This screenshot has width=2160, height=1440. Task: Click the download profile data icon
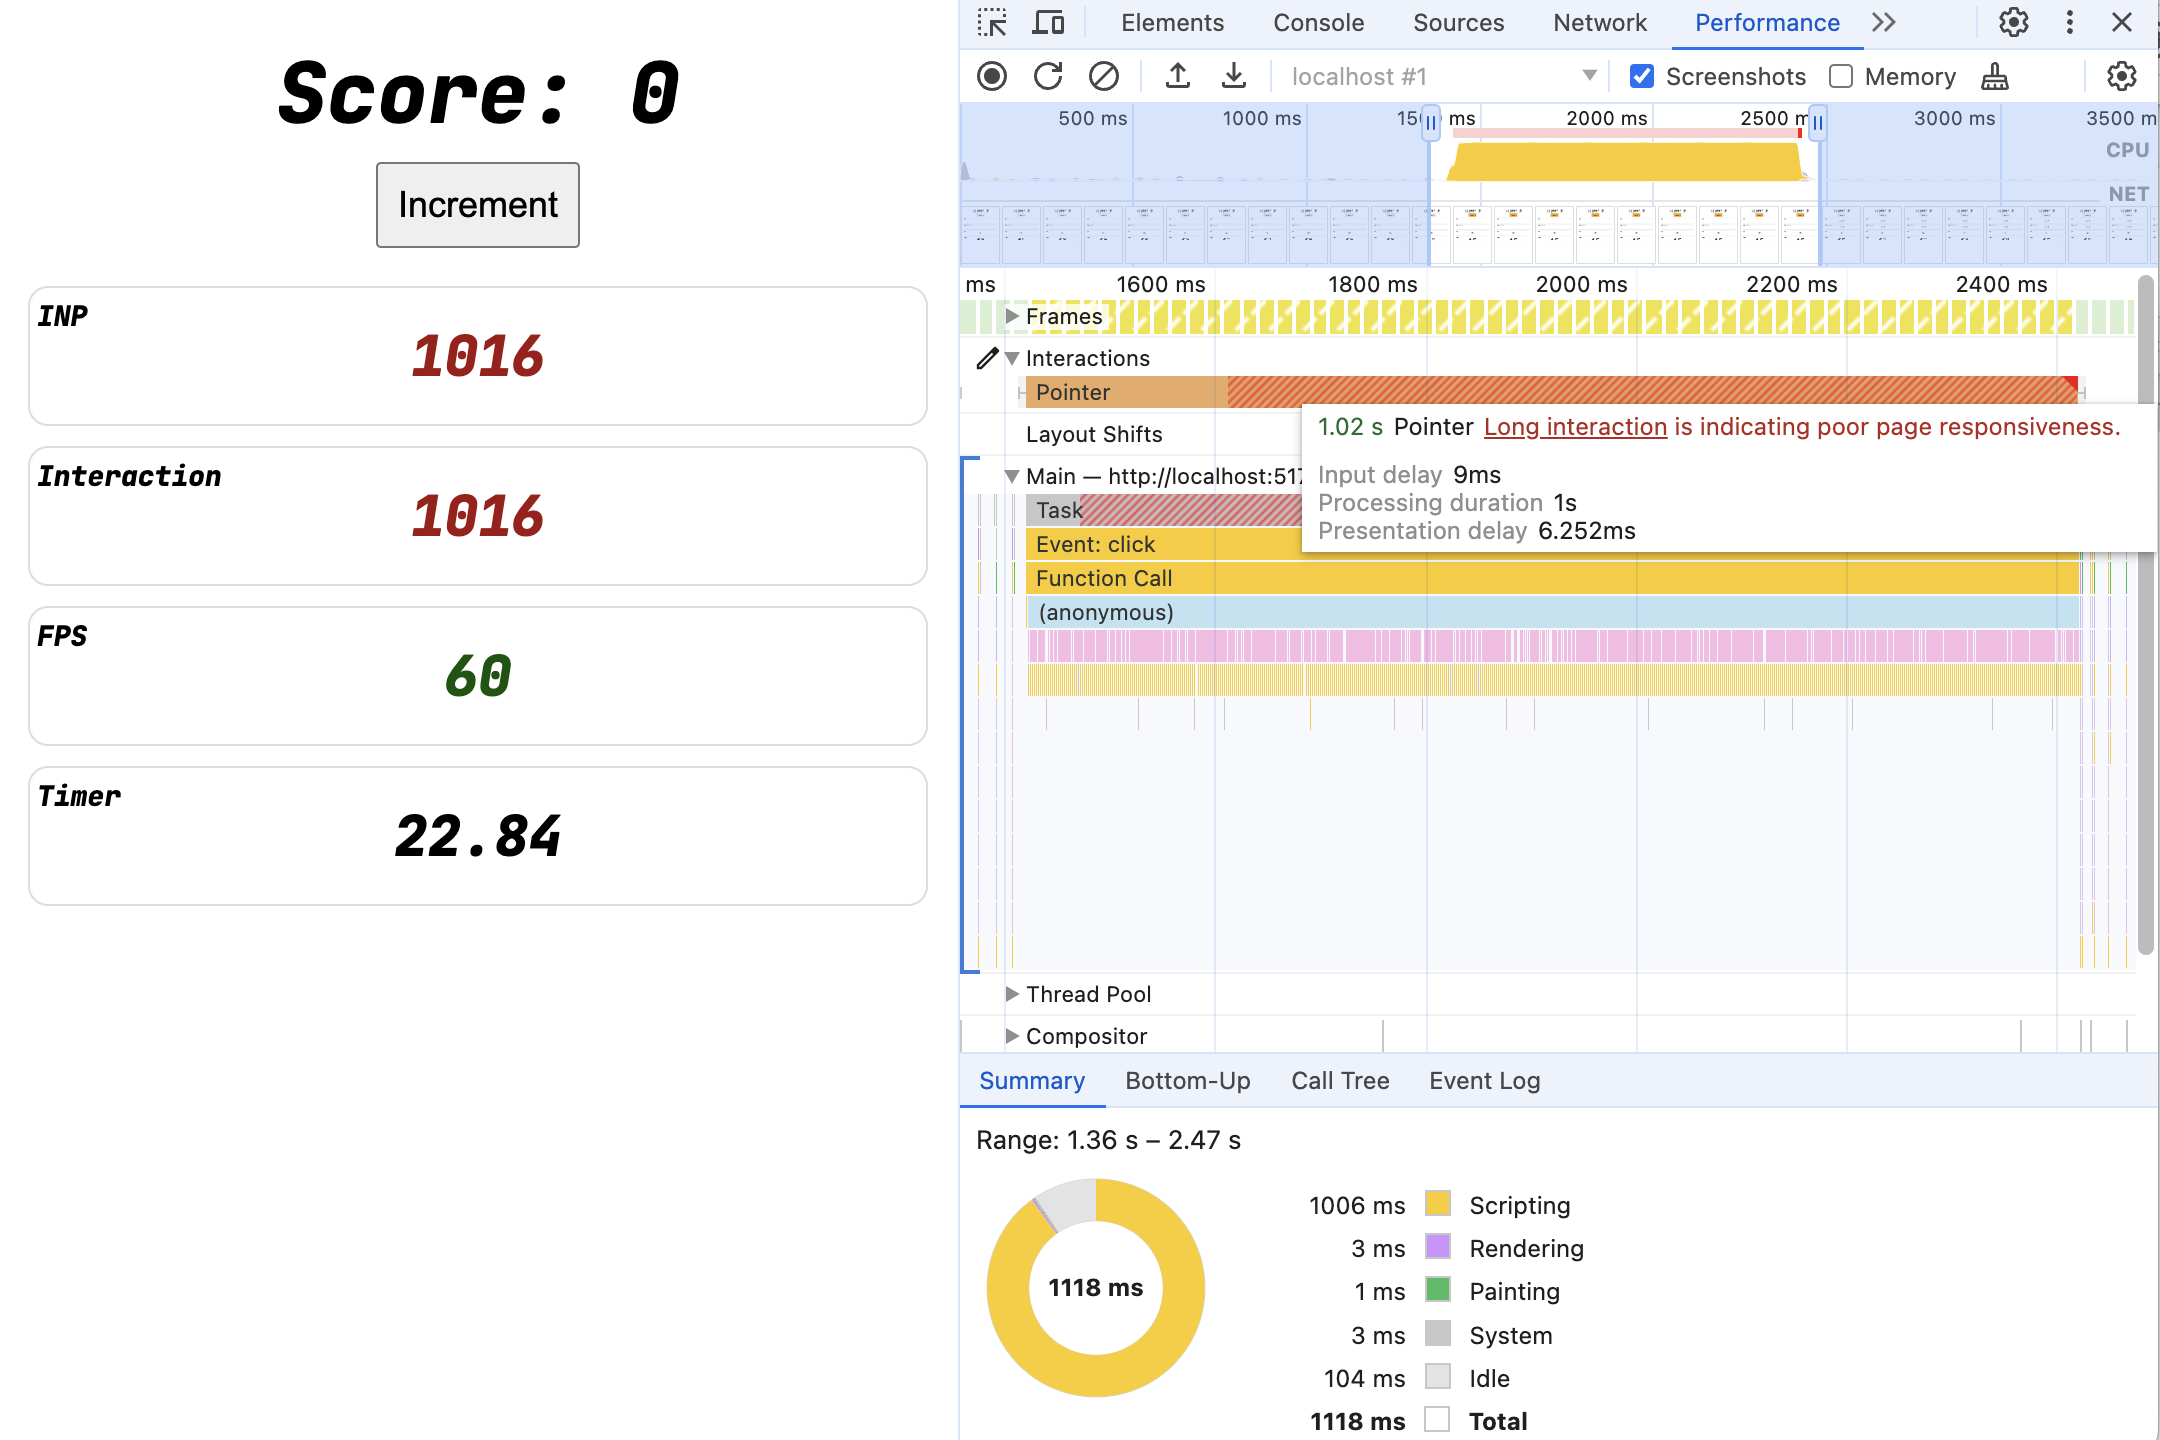(1229, 76)
